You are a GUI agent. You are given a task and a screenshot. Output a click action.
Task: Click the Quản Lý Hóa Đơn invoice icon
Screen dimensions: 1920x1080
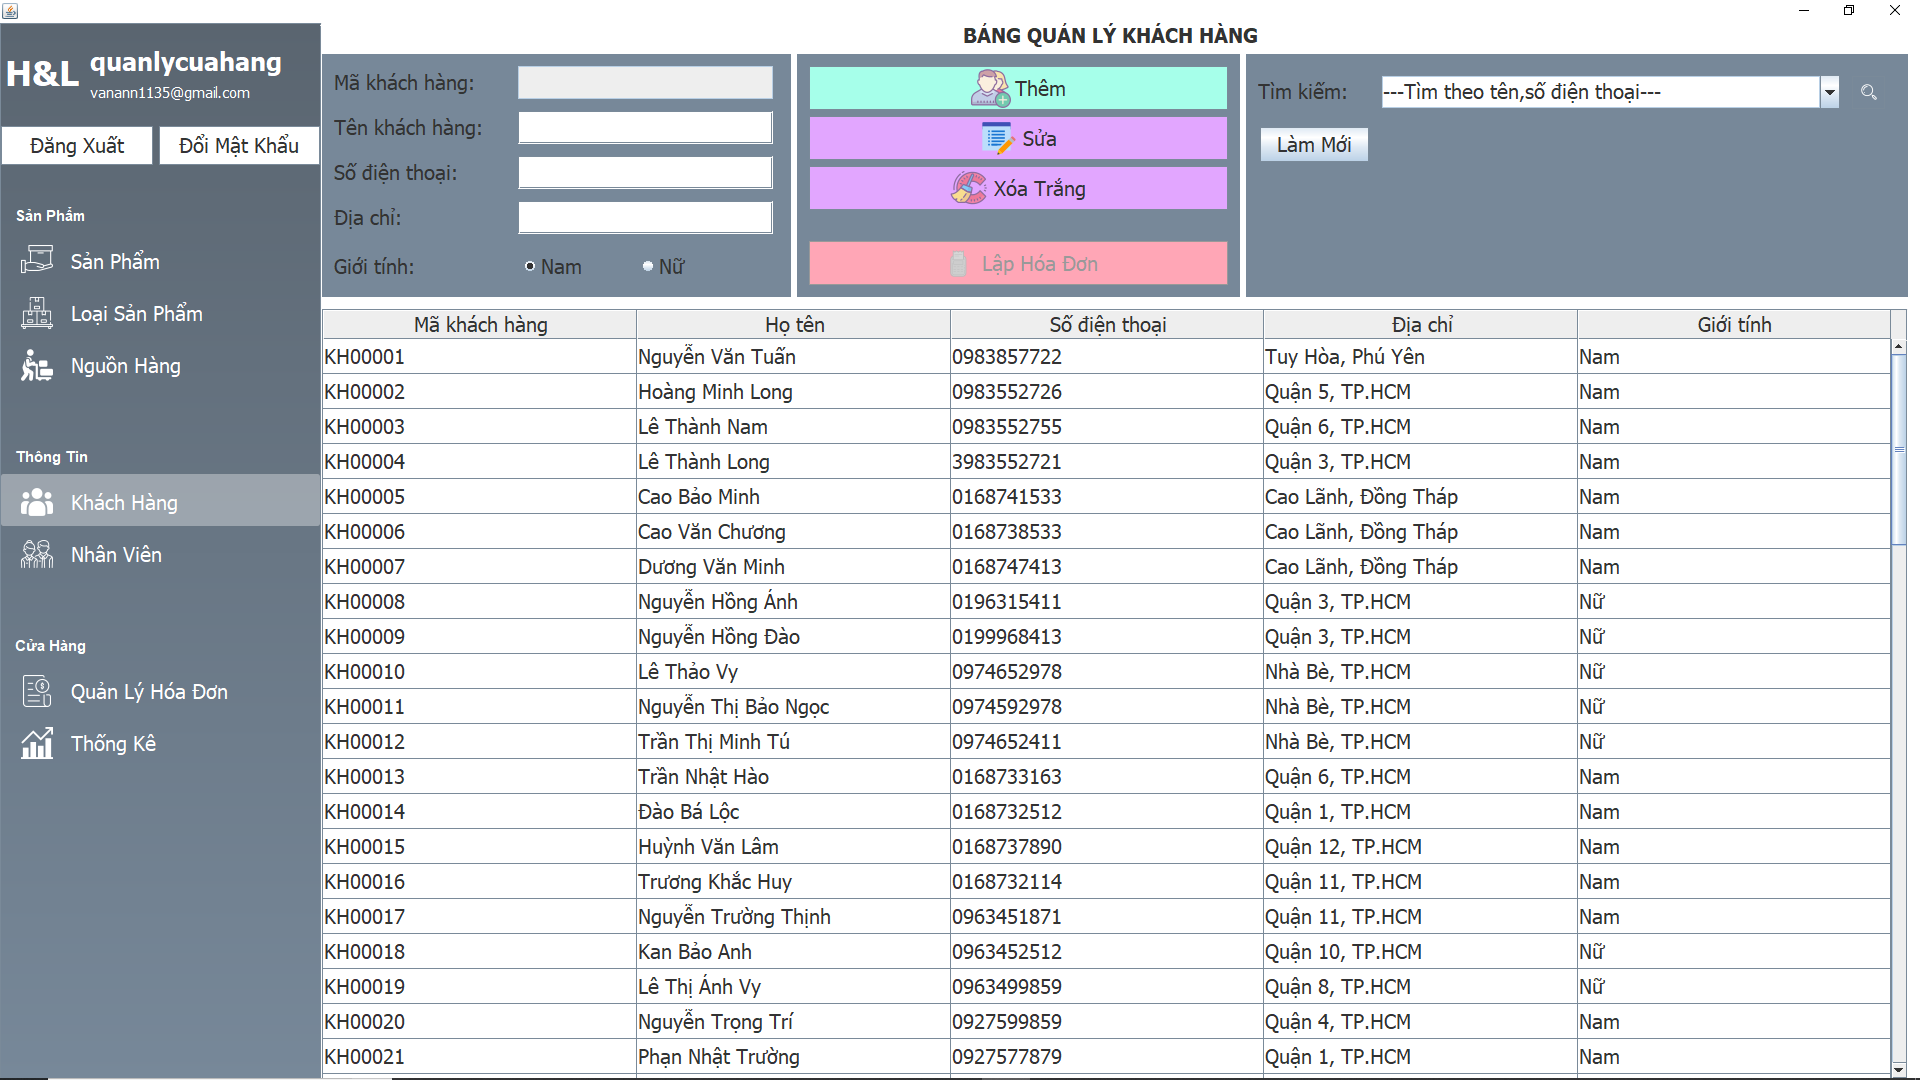click(37, 691)
